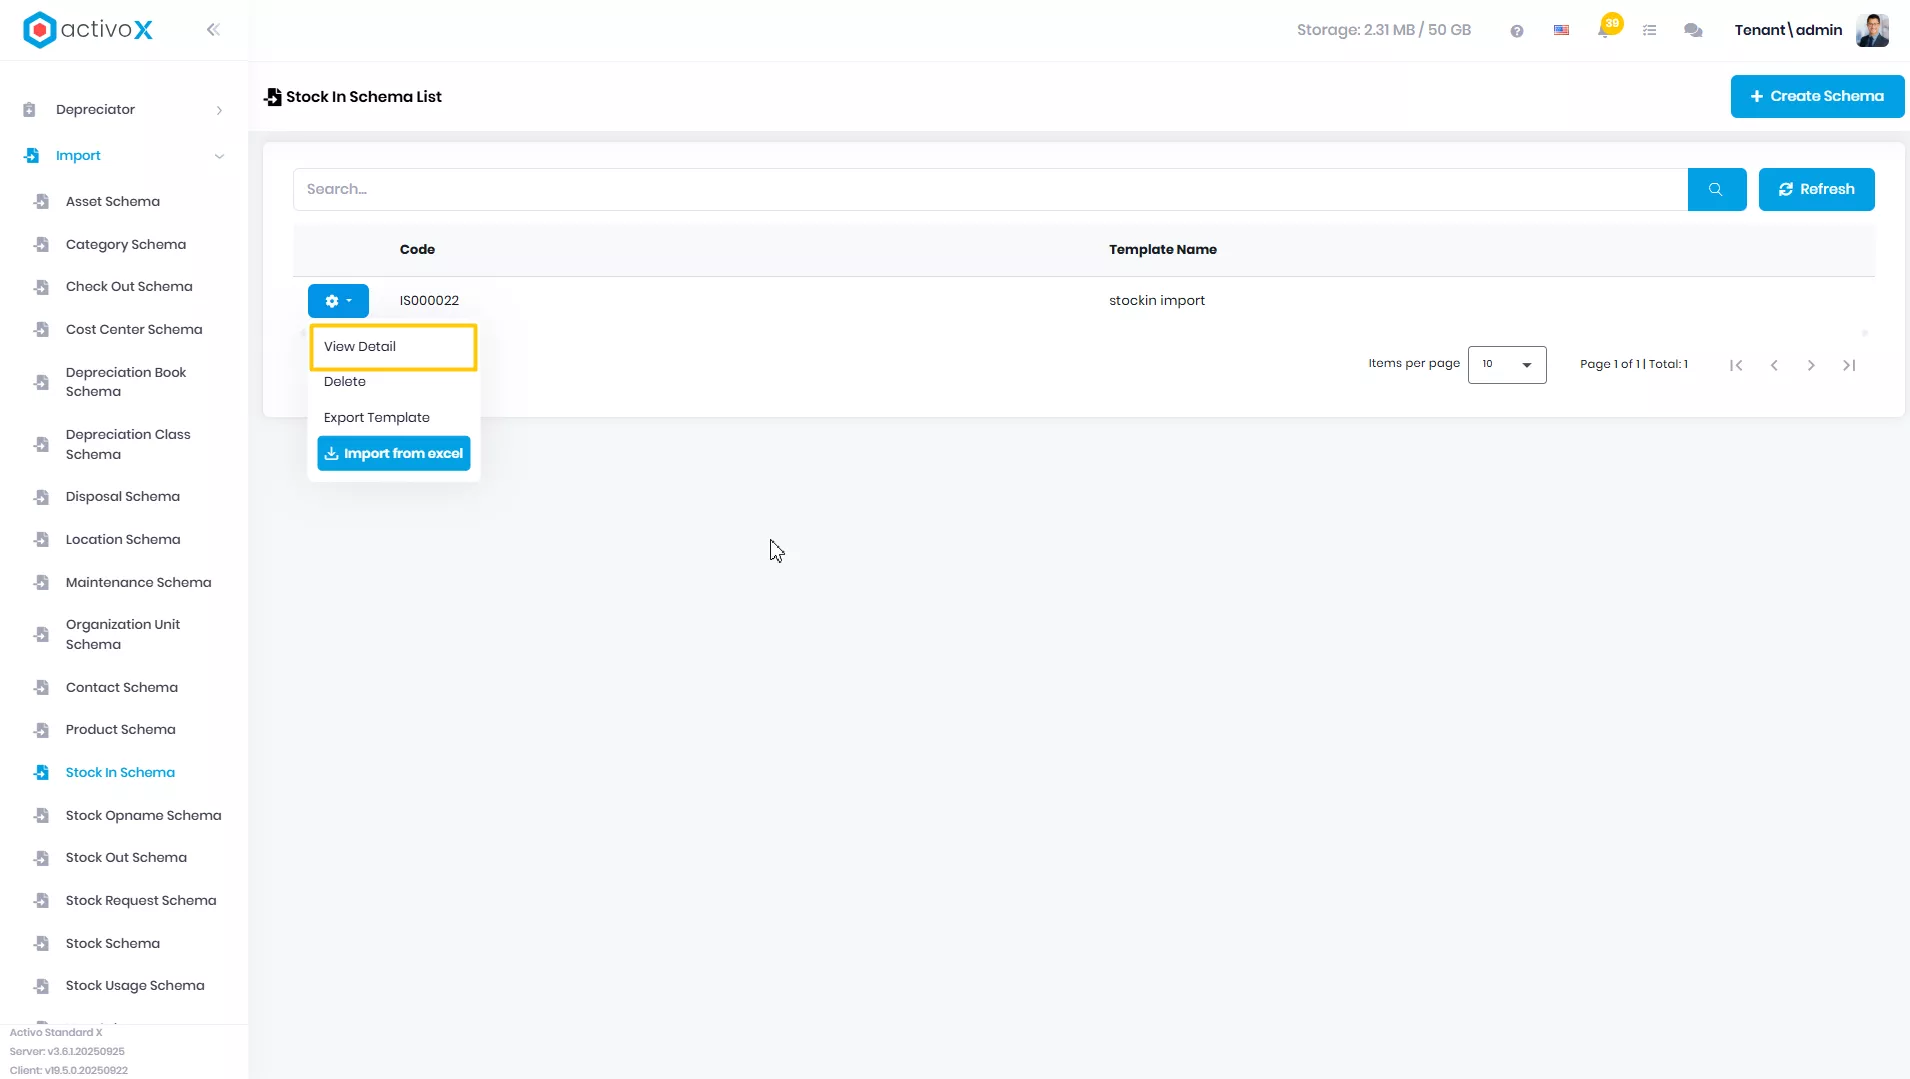Expand the Depreciator menu chevron
The image size is (1910, 1079).
coord(219,111)
